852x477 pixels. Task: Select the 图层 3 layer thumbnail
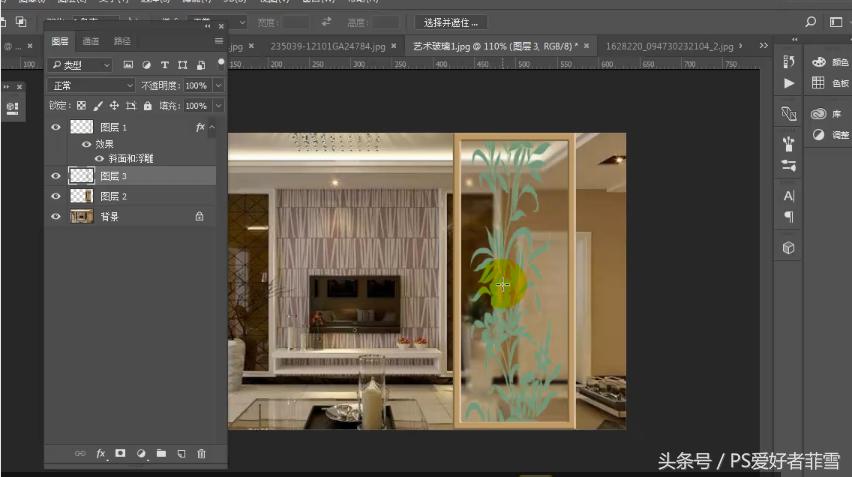82,175
